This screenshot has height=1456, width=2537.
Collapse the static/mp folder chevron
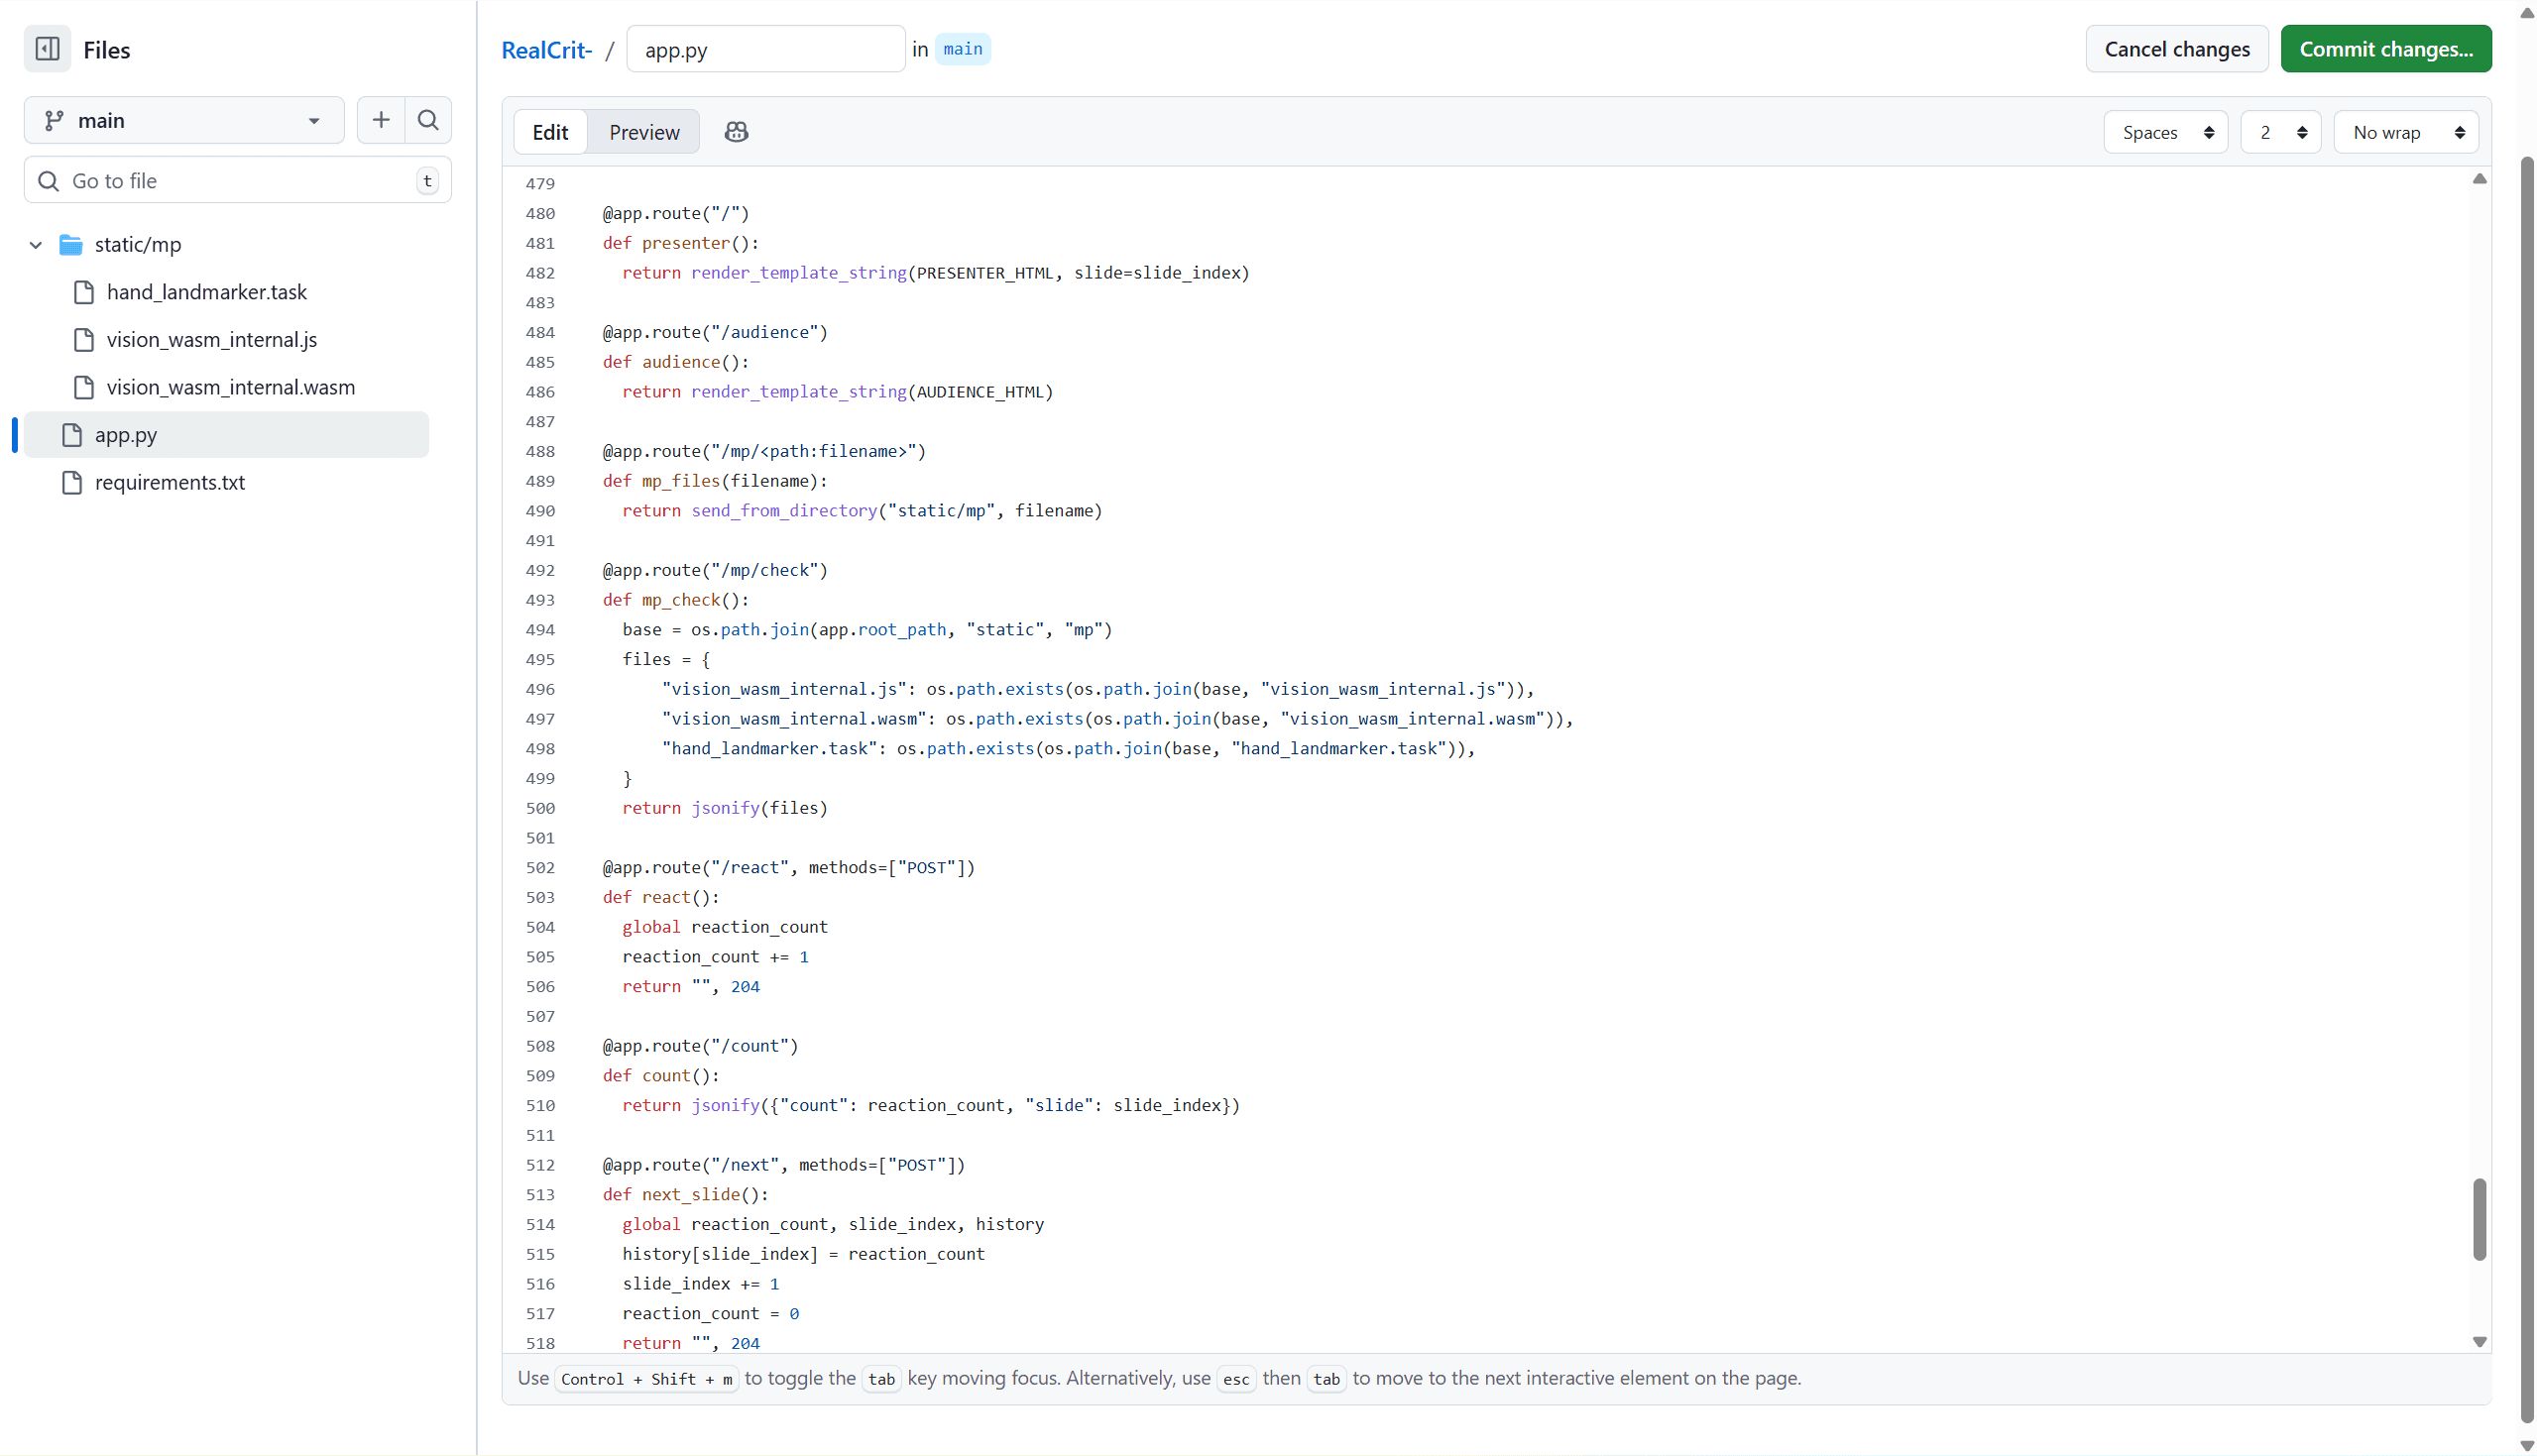coord(36,245)
